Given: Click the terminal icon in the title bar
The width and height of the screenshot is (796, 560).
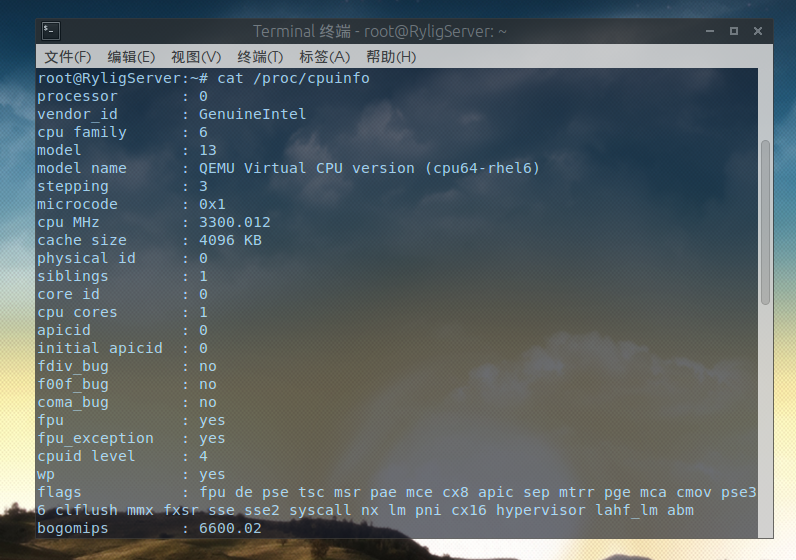Looking at the screenshot, I should tap(51, 31).
